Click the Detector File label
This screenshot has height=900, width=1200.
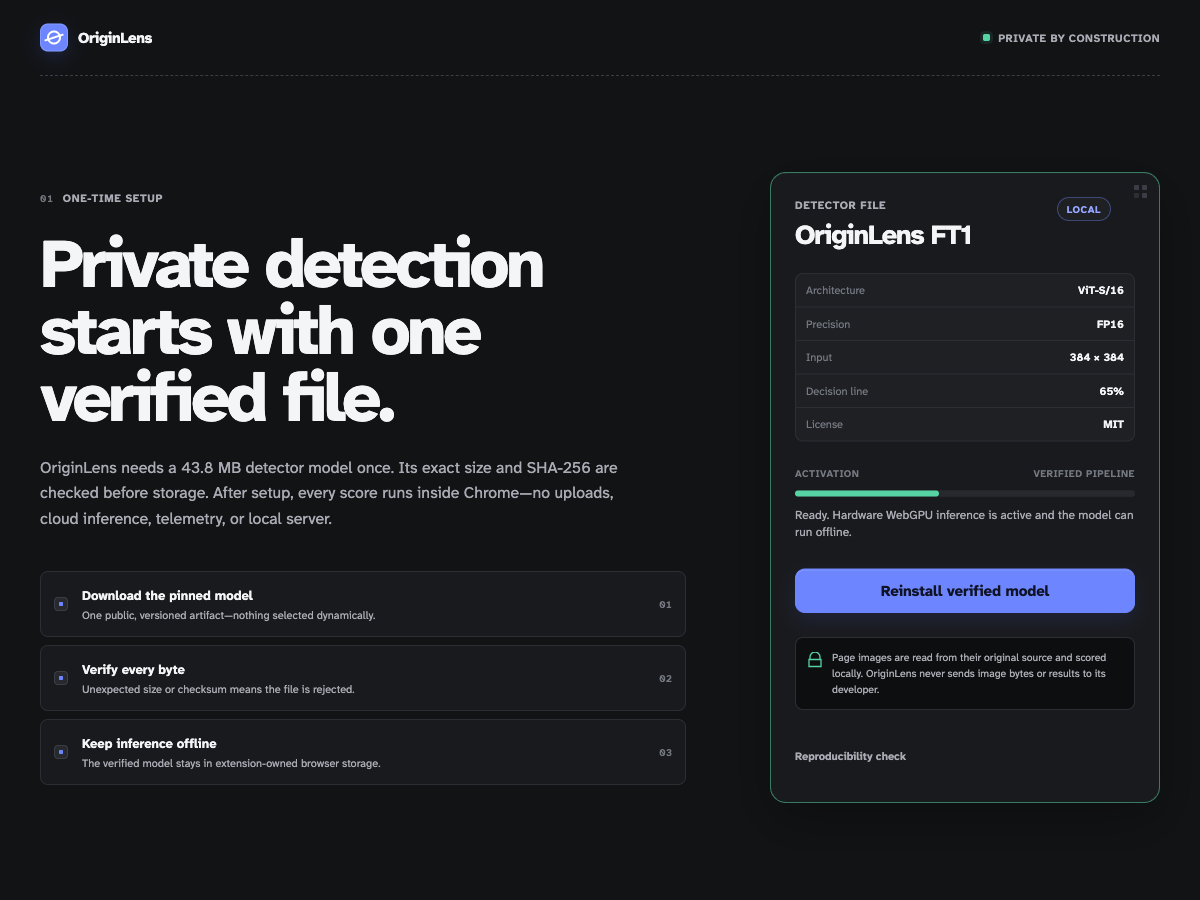tap(840, 205)
